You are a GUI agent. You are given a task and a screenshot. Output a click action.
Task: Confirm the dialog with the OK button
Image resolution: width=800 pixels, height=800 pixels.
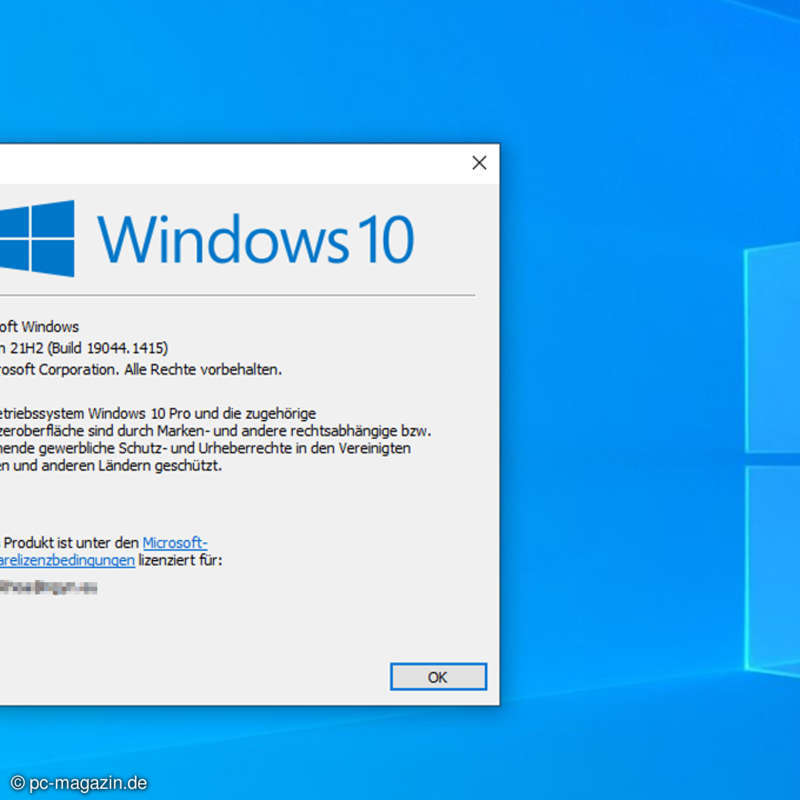(x=437, y=677)
